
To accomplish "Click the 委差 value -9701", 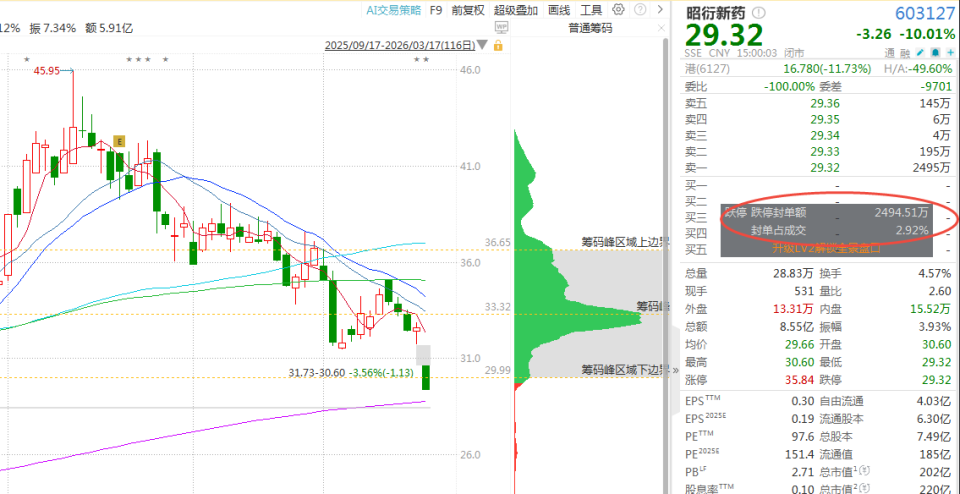I will (934, 86).
